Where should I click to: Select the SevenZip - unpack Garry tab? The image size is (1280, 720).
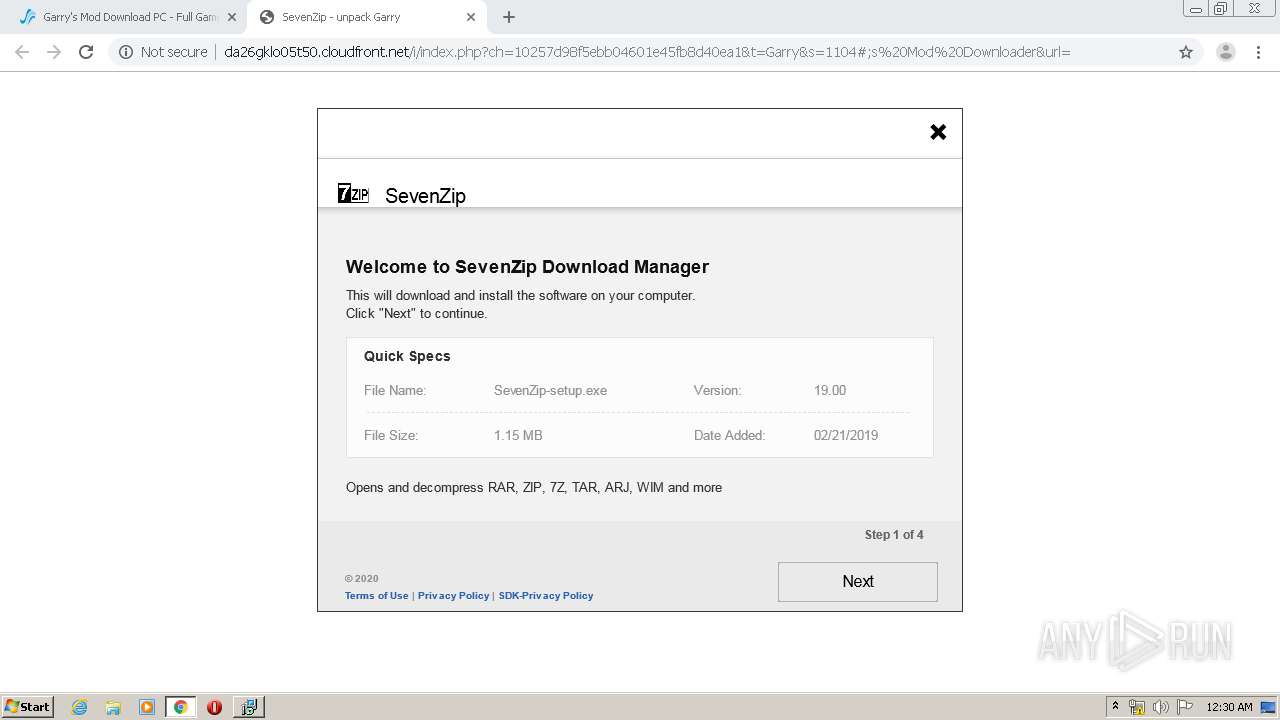(x=365, y=17)
